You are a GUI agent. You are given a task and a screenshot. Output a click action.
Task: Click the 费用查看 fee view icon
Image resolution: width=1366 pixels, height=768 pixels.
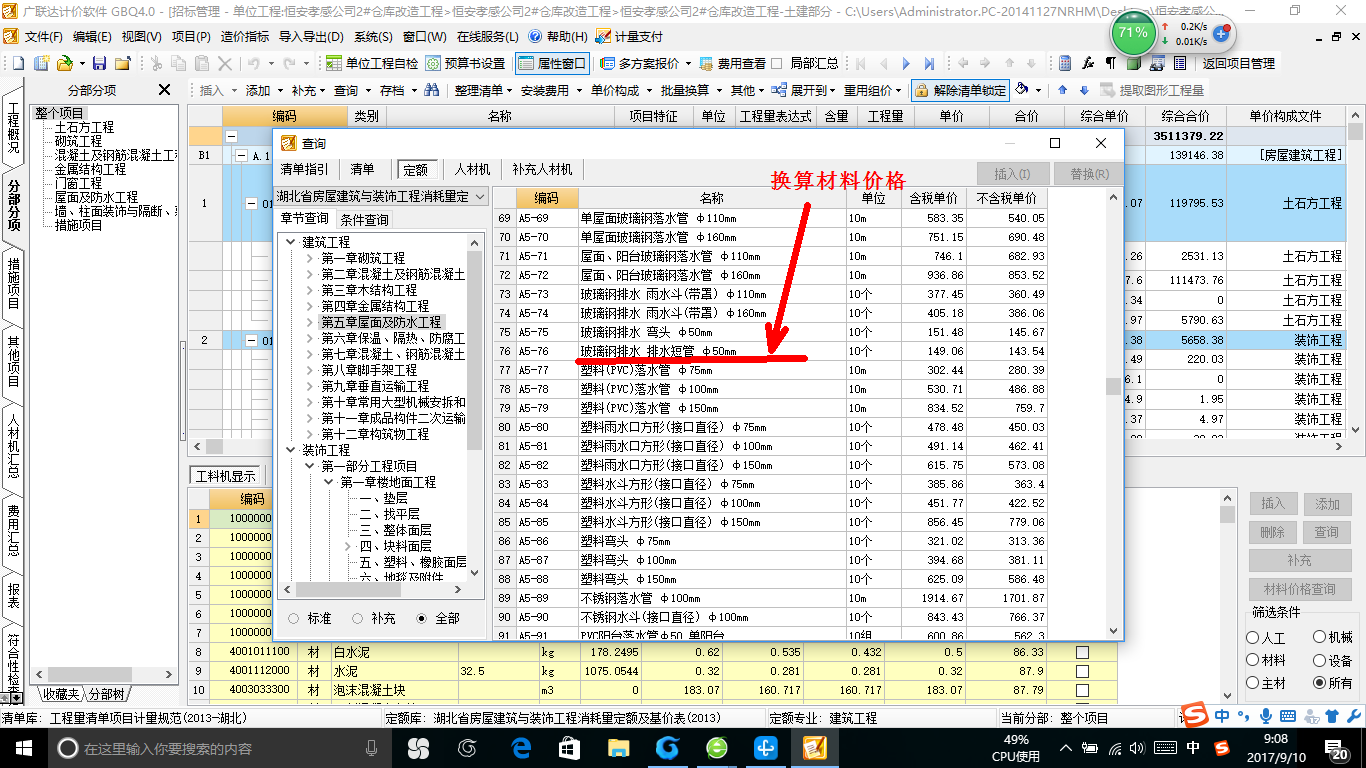[x=708, y=63]
